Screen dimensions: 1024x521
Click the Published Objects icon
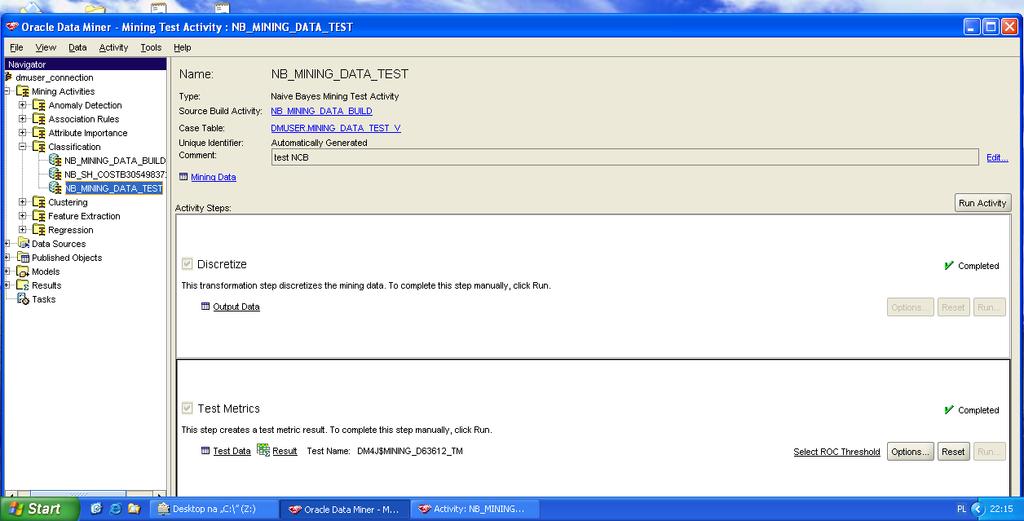[x=23, y=257]
